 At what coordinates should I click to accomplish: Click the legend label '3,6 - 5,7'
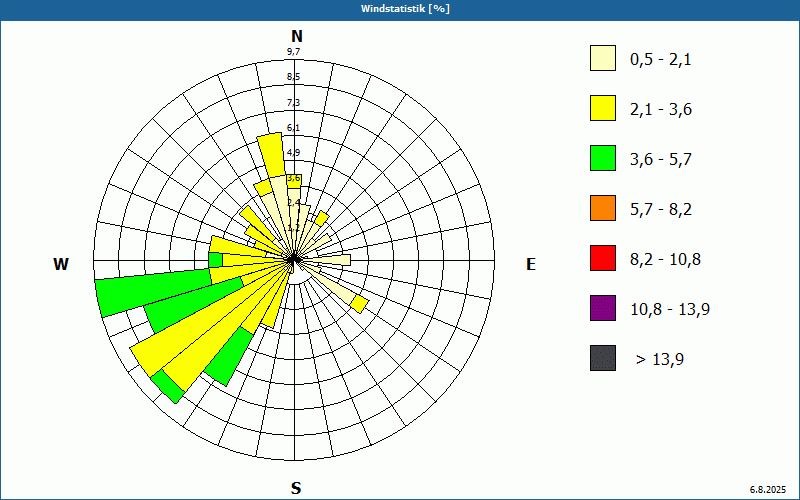coord(661,160)
